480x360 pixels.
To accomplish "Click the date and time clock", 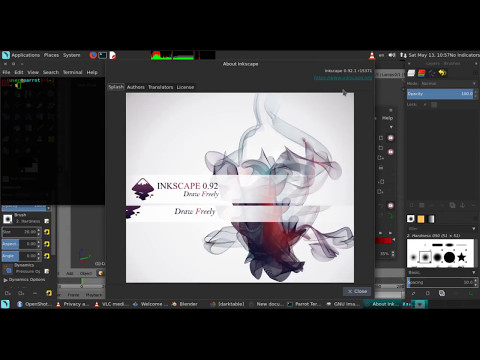I will point(429,55).
